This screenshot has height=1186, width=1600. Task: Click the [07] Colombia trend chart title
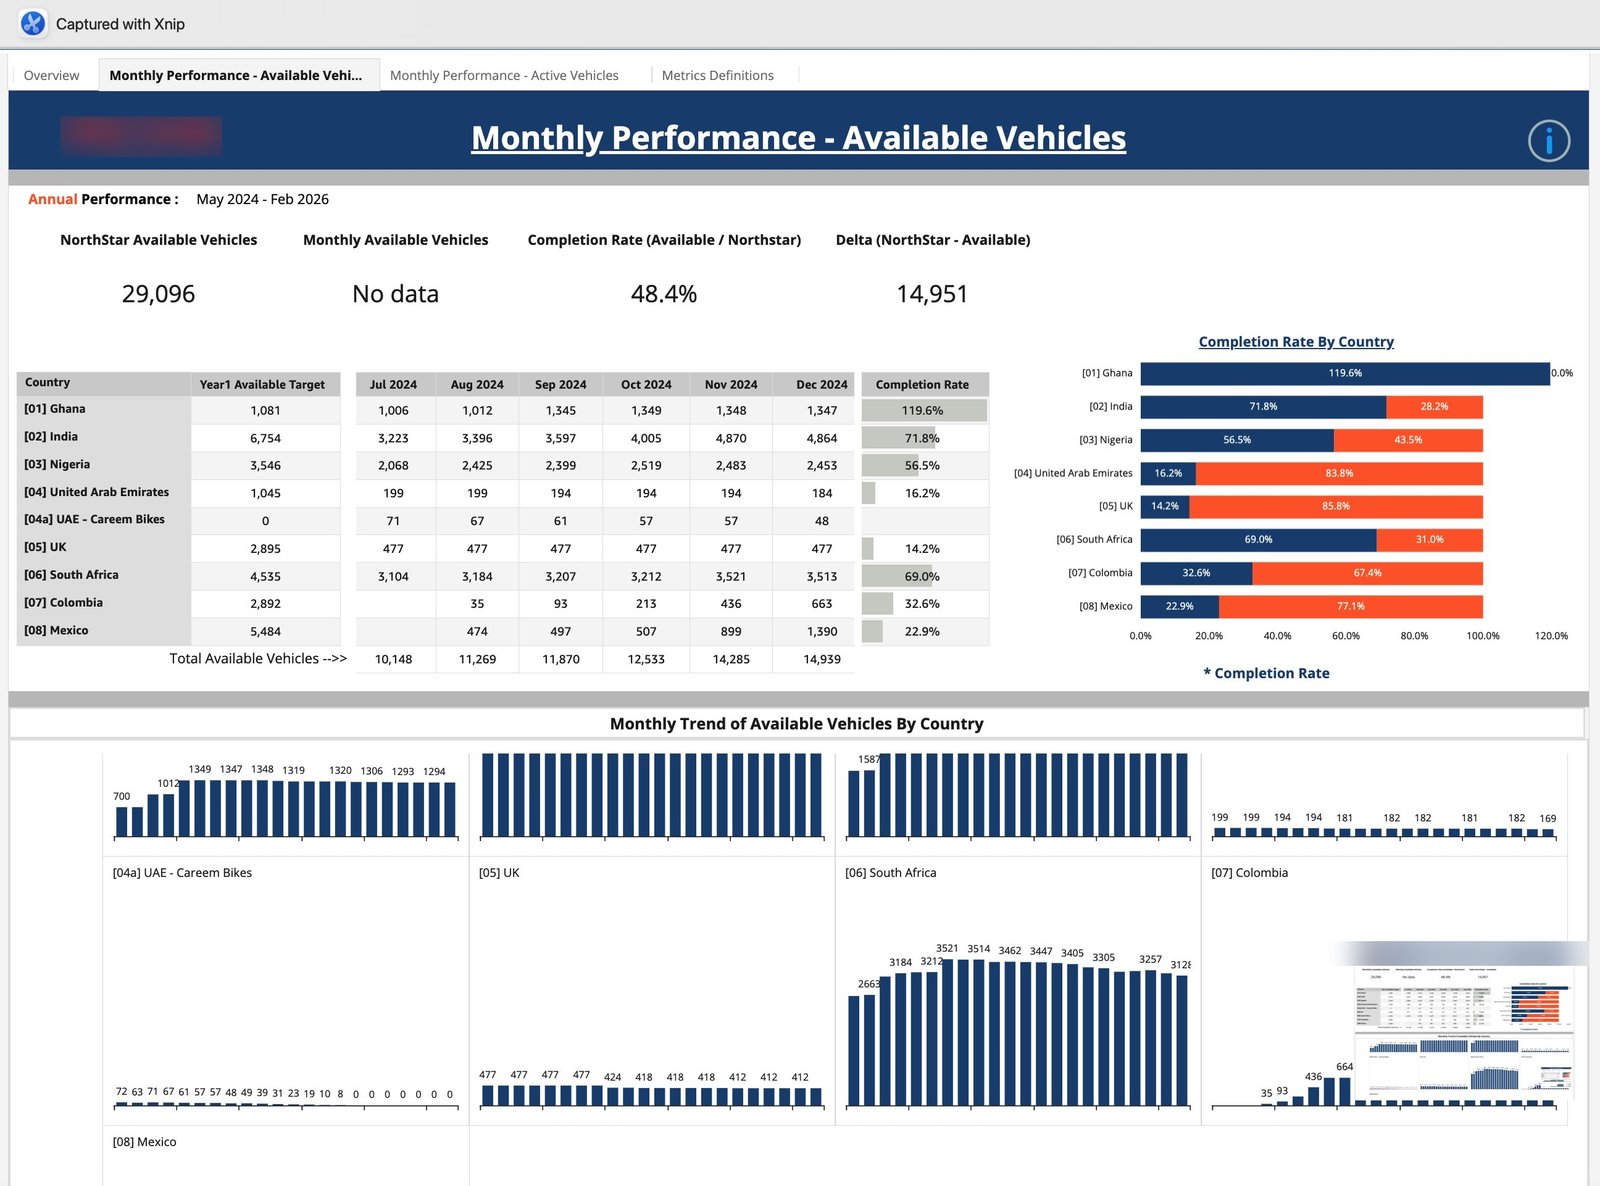(x=1249, y=873)
